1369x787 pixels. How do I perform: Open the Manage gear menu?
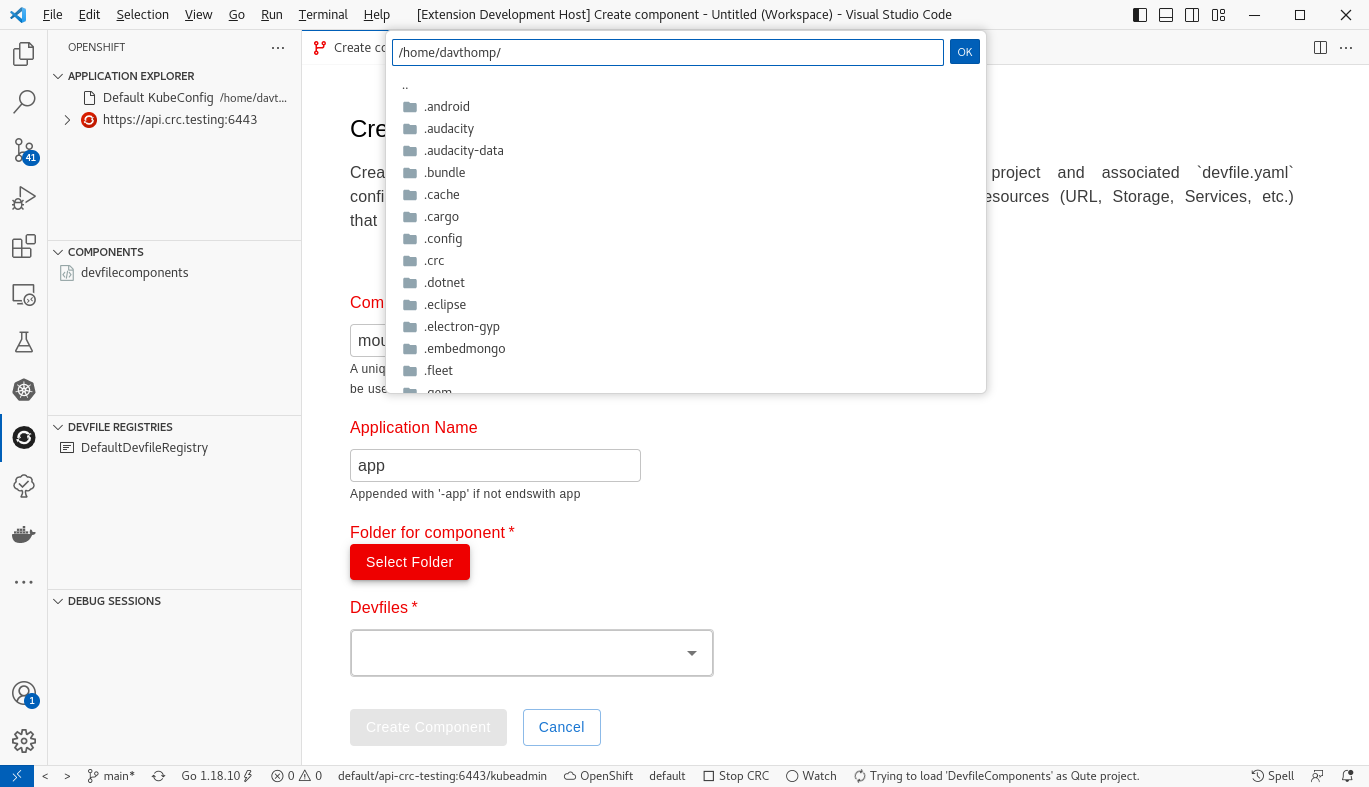24,741
